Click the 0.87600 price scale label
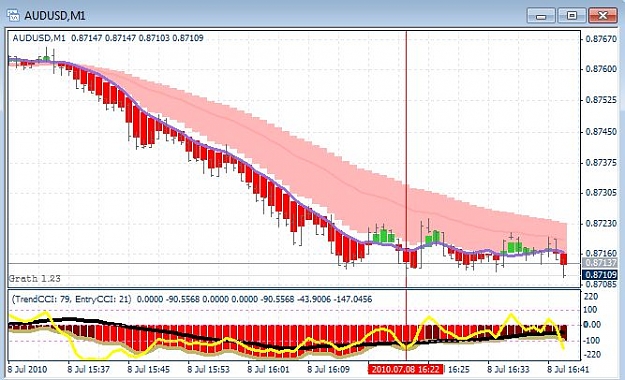625x380 pixels. [x=601, y=69]
